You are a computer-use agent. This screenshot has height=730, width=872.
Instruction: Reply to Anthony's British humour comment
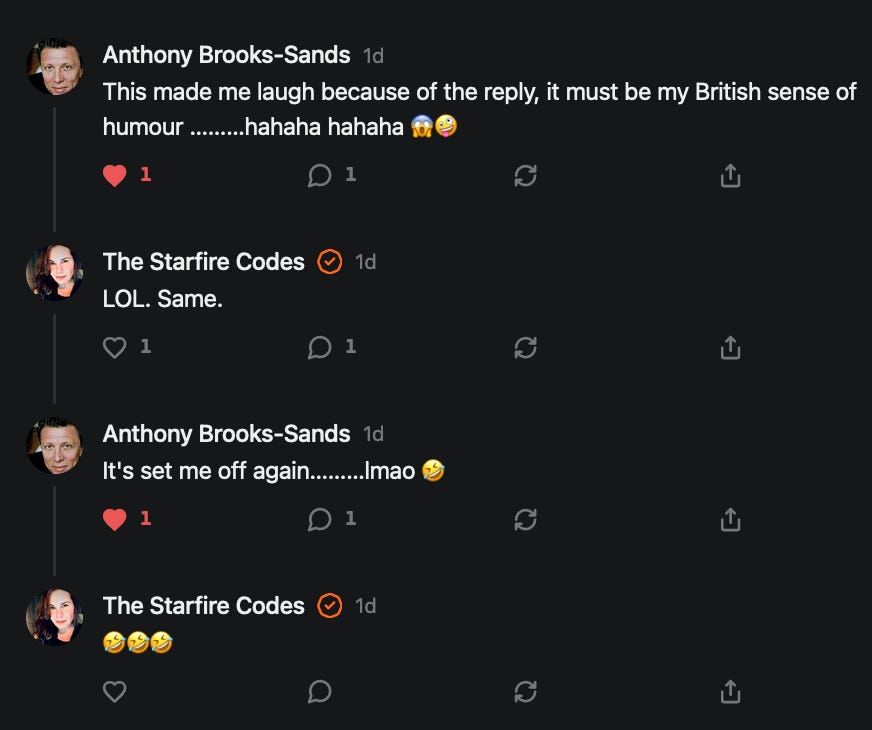[x=320, y=176]
